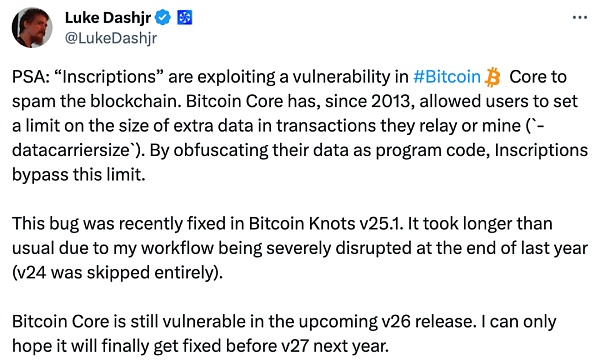Open the three-dot more options menu
Viewport: 600px width, 360px height.
pyautogui.click(x=580, y=17)
